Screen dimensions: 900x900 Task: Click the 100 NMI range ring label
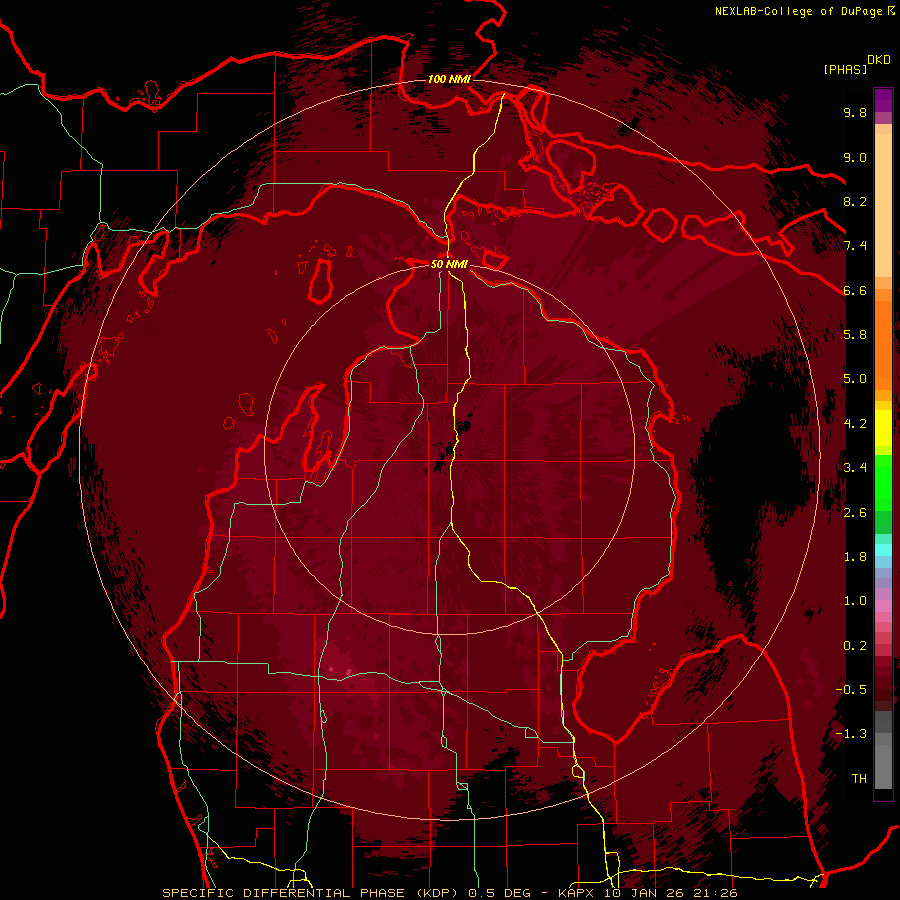(449, 79)
